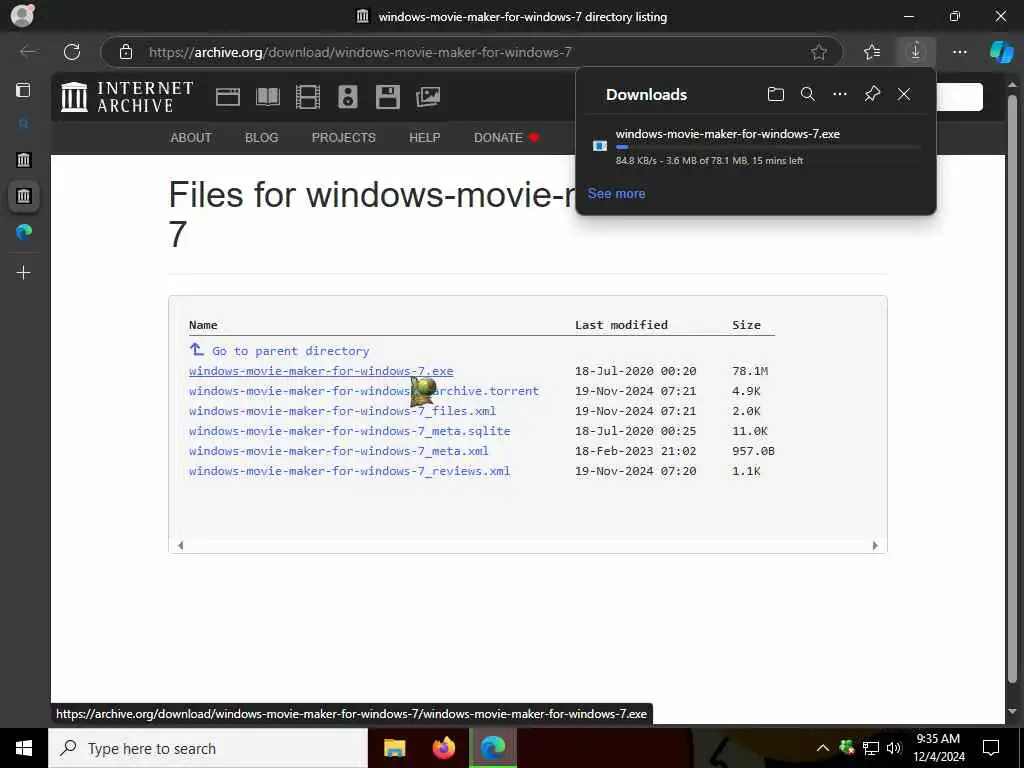Click the Edge profile avatar icon

tap(22, 16)
